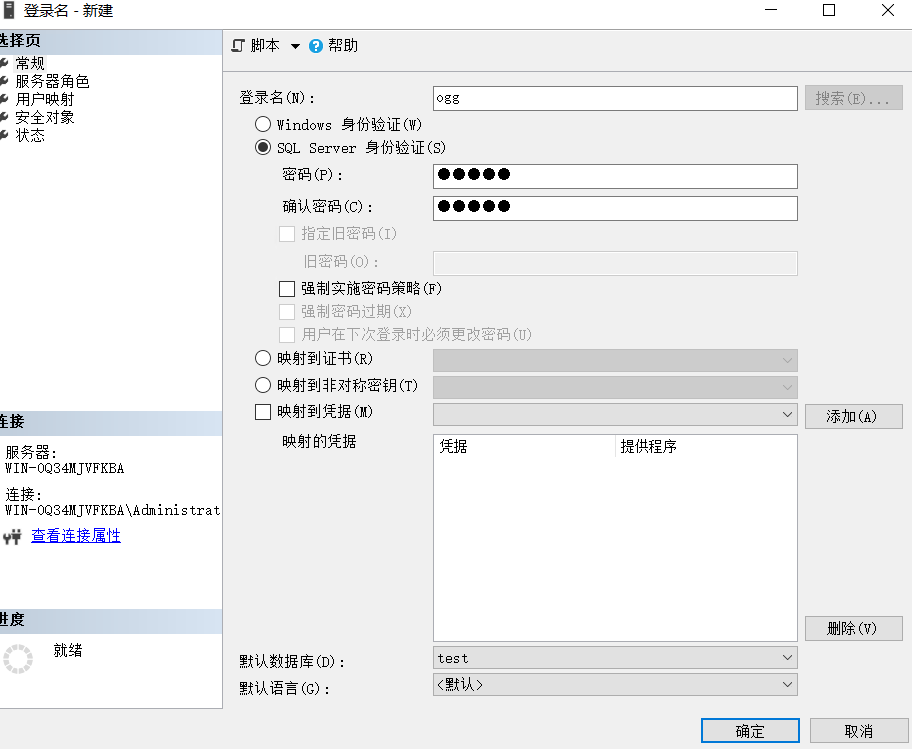Screen dimensions: 912x749
Task: Switch to the 服务器角色 page
Action: click(52, 81)
